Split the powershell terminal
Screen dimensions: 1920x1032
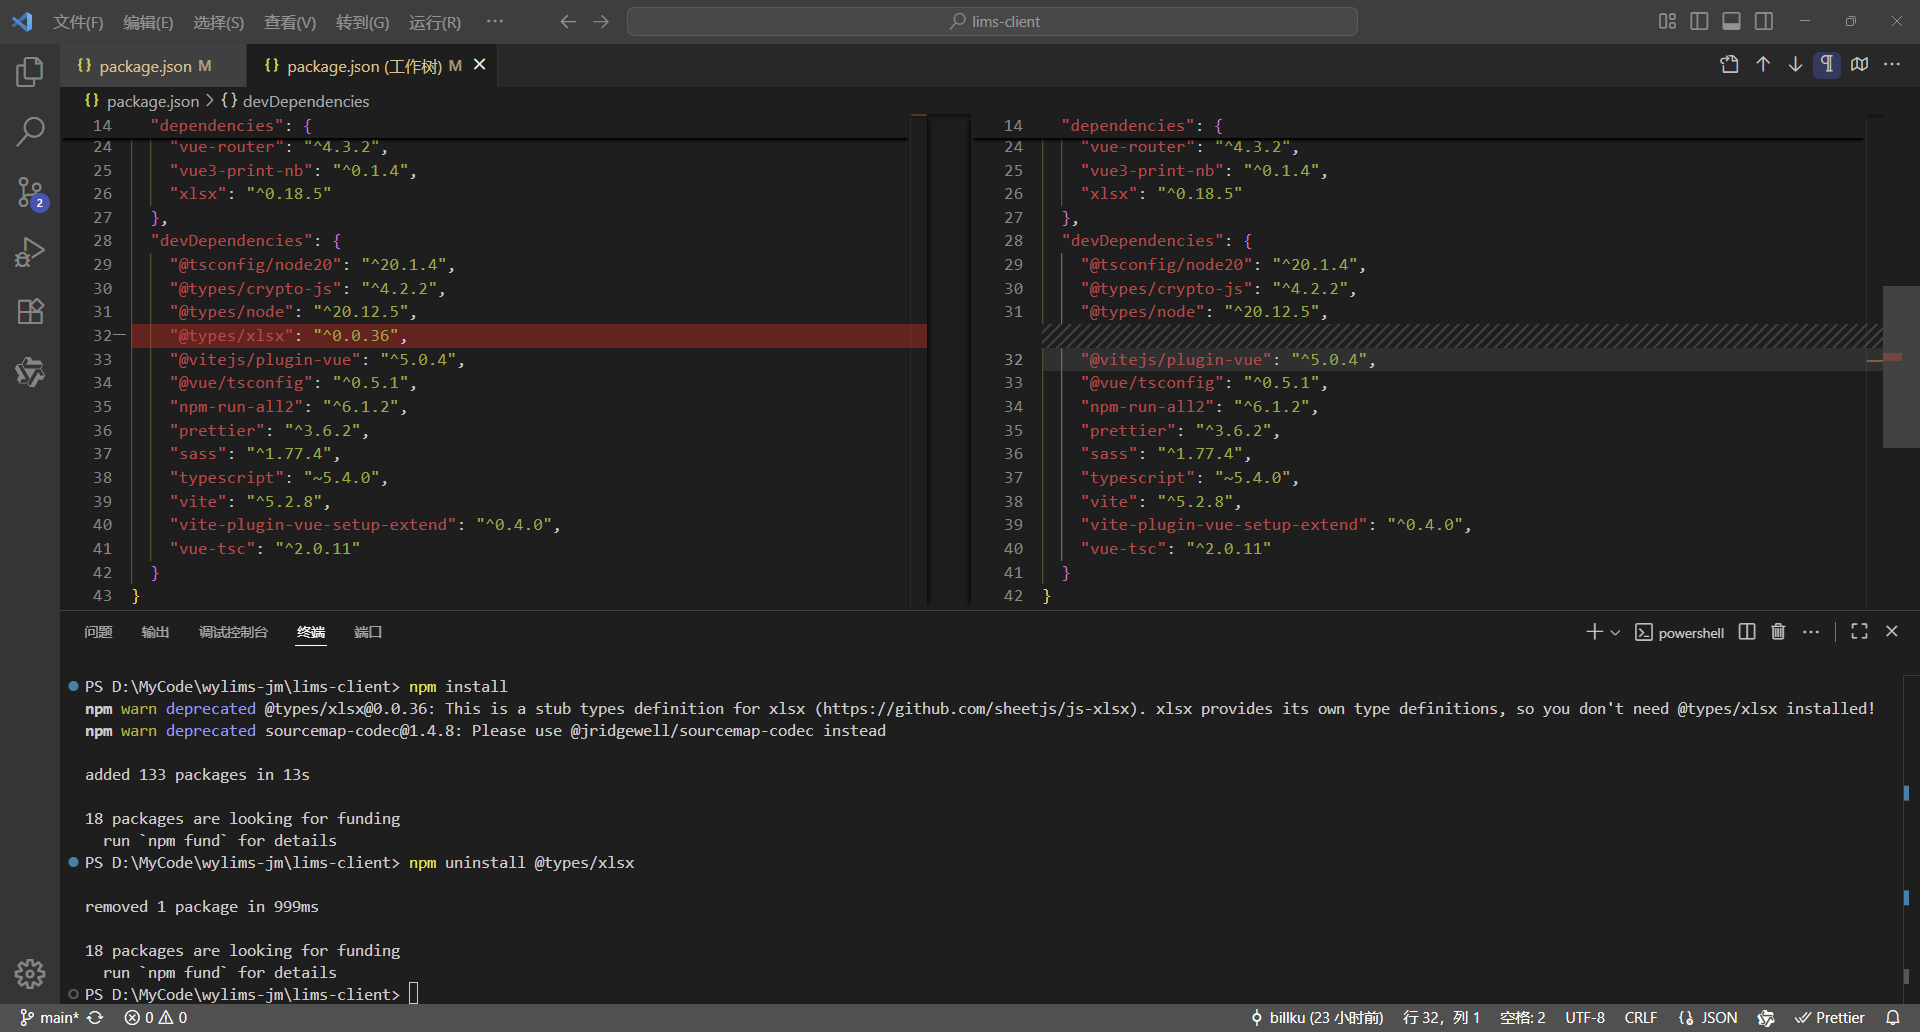[x=1746, y=631]
